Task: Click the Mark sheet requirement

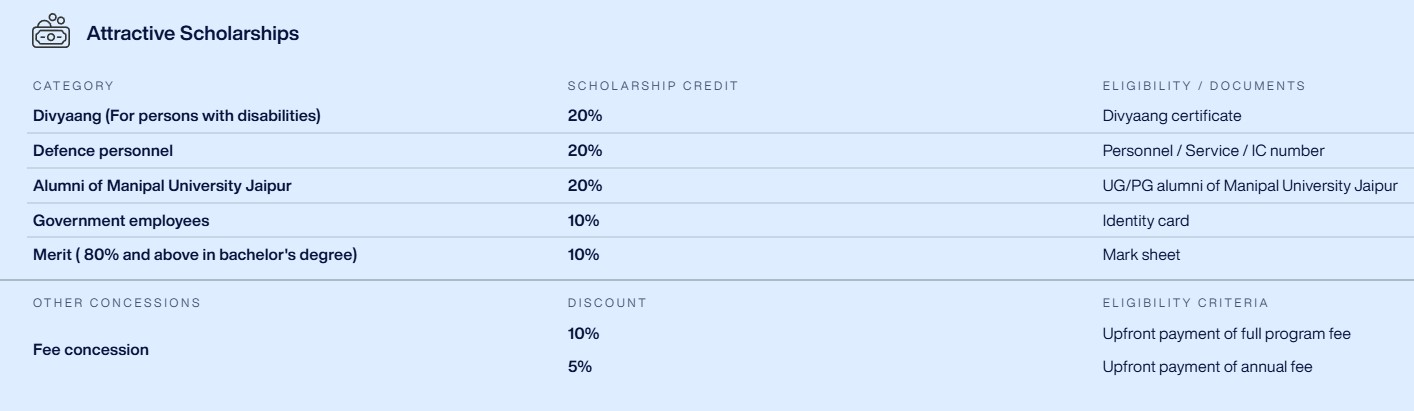Action: pyautogui.click(x=1141, y=255)
